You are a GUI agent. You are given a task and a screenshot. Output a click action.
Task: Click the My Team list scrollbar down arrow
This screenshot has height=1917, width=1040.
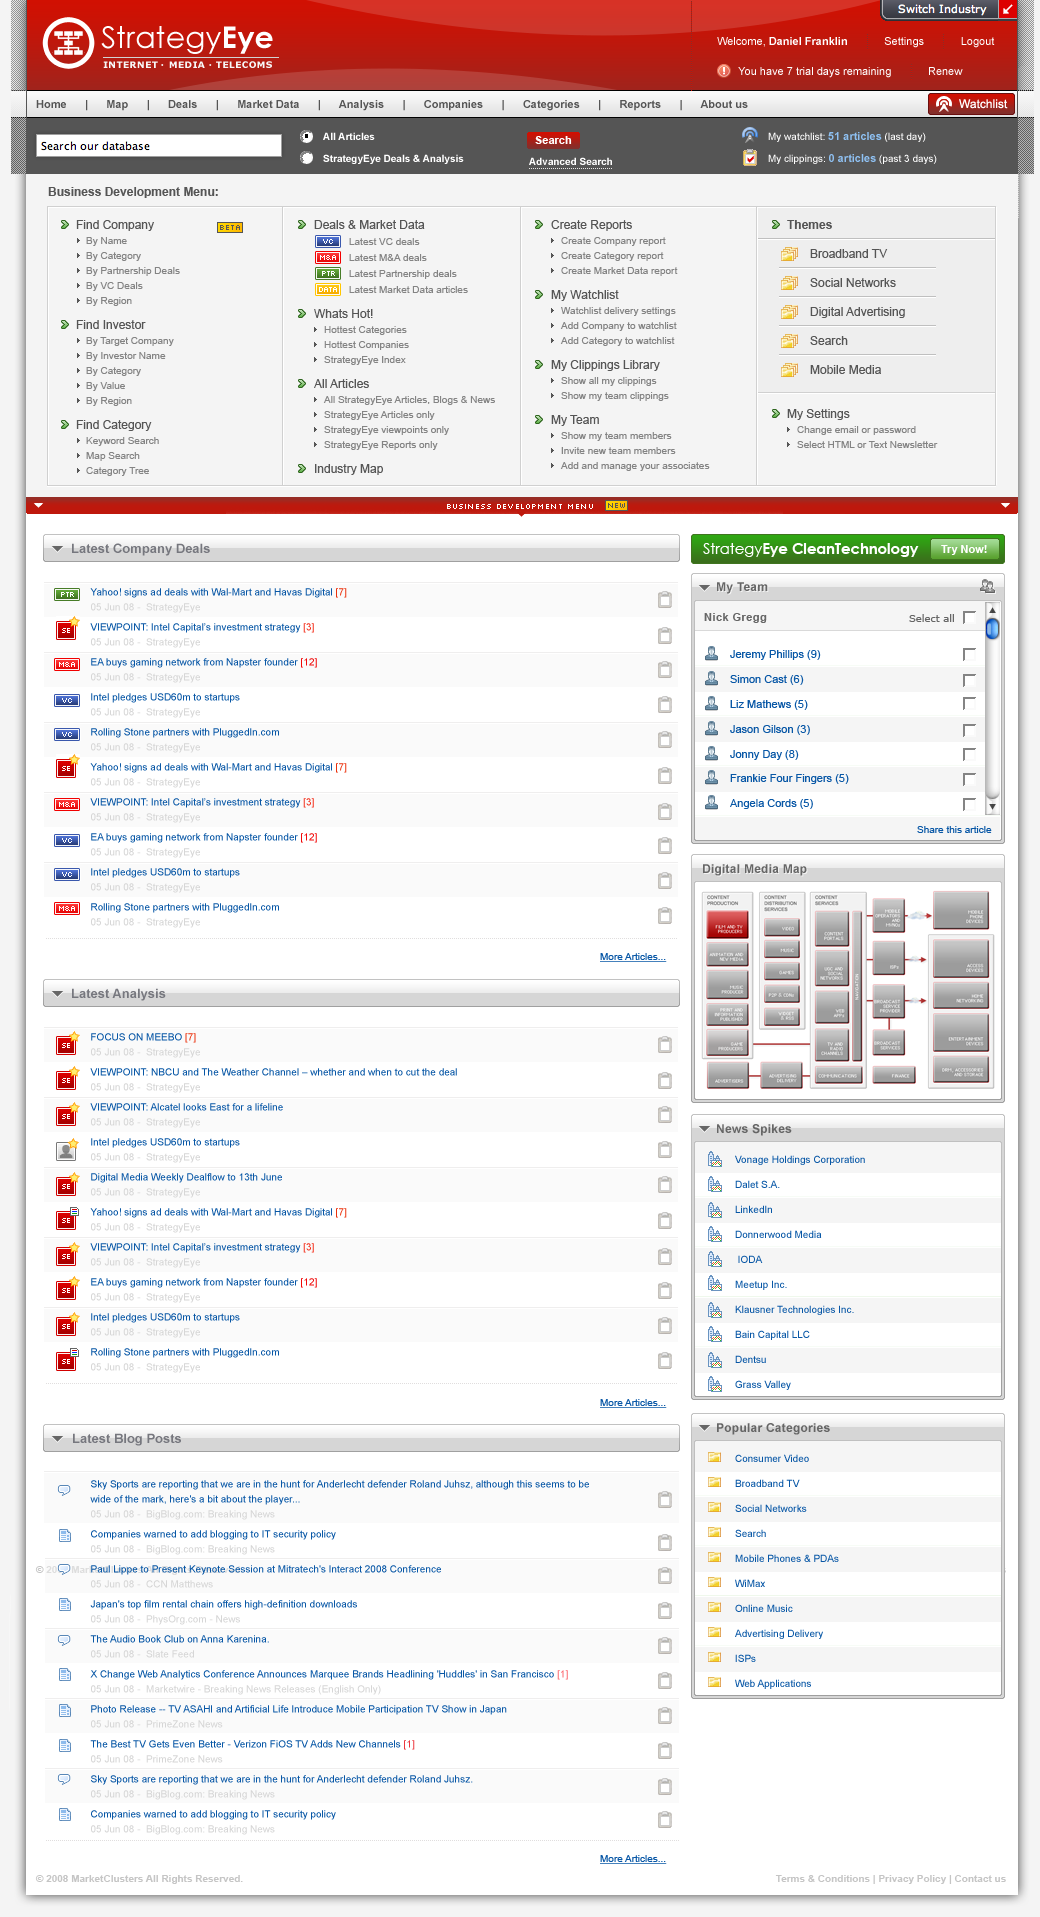pyautogui.click(x=992, y=806)
